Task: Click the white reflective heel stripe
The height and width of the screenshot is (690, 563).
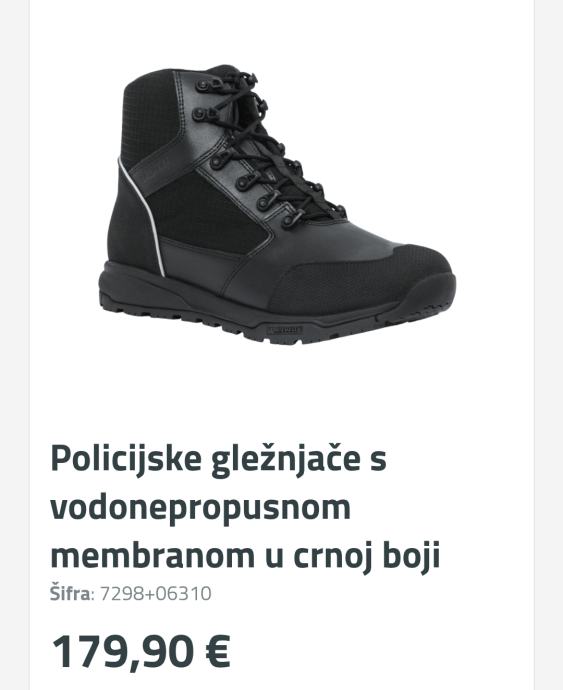Action: 143,216
